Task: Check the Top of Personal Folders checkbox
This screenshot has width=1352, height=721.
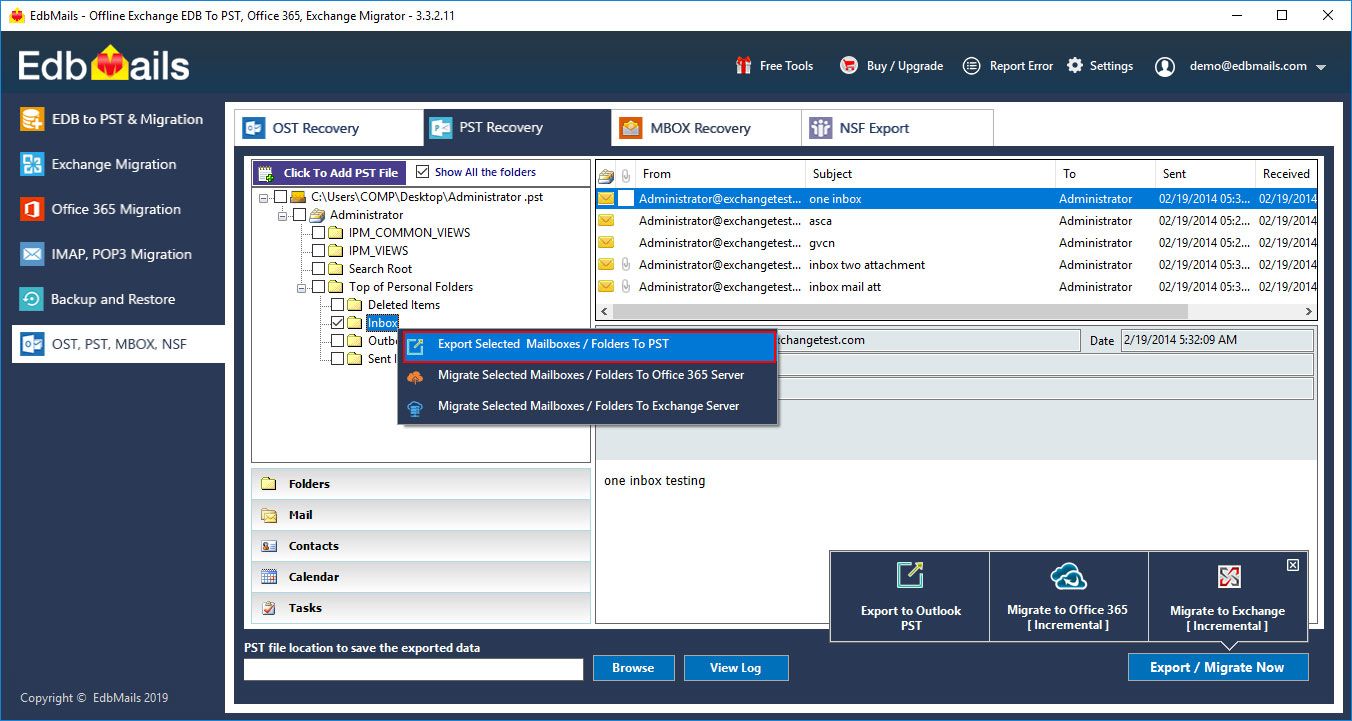Action: pyautogui.click(x=318, y=287)
